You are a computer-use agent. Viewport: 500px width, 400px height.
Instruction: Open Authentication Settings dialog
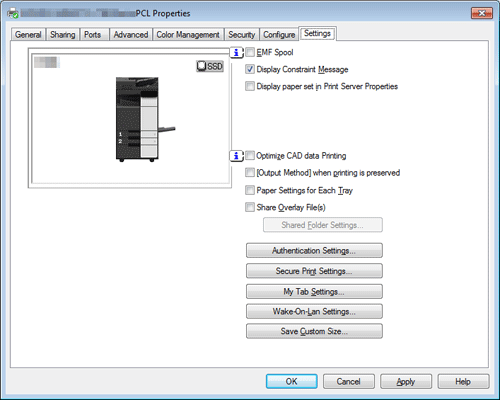314,250
